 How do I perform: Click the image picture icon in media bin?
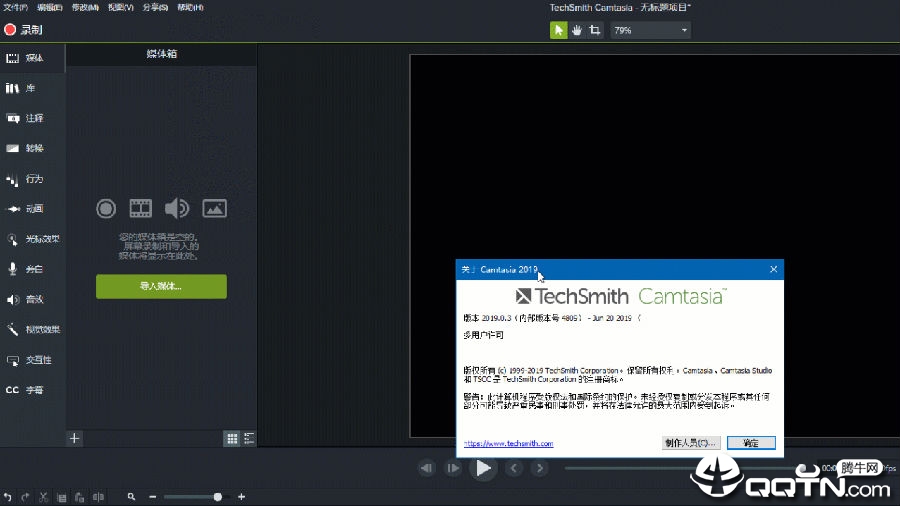(x=215, y=208)
